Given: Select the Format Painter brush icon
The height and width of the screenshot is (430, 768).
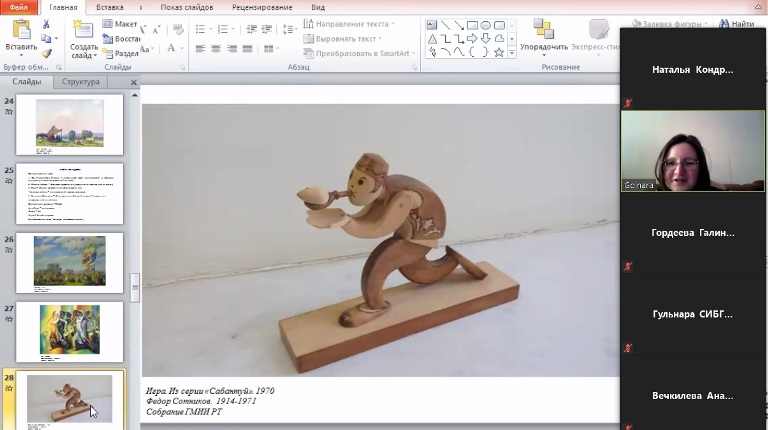Looking at the screenshot, I should pos(47,53).
